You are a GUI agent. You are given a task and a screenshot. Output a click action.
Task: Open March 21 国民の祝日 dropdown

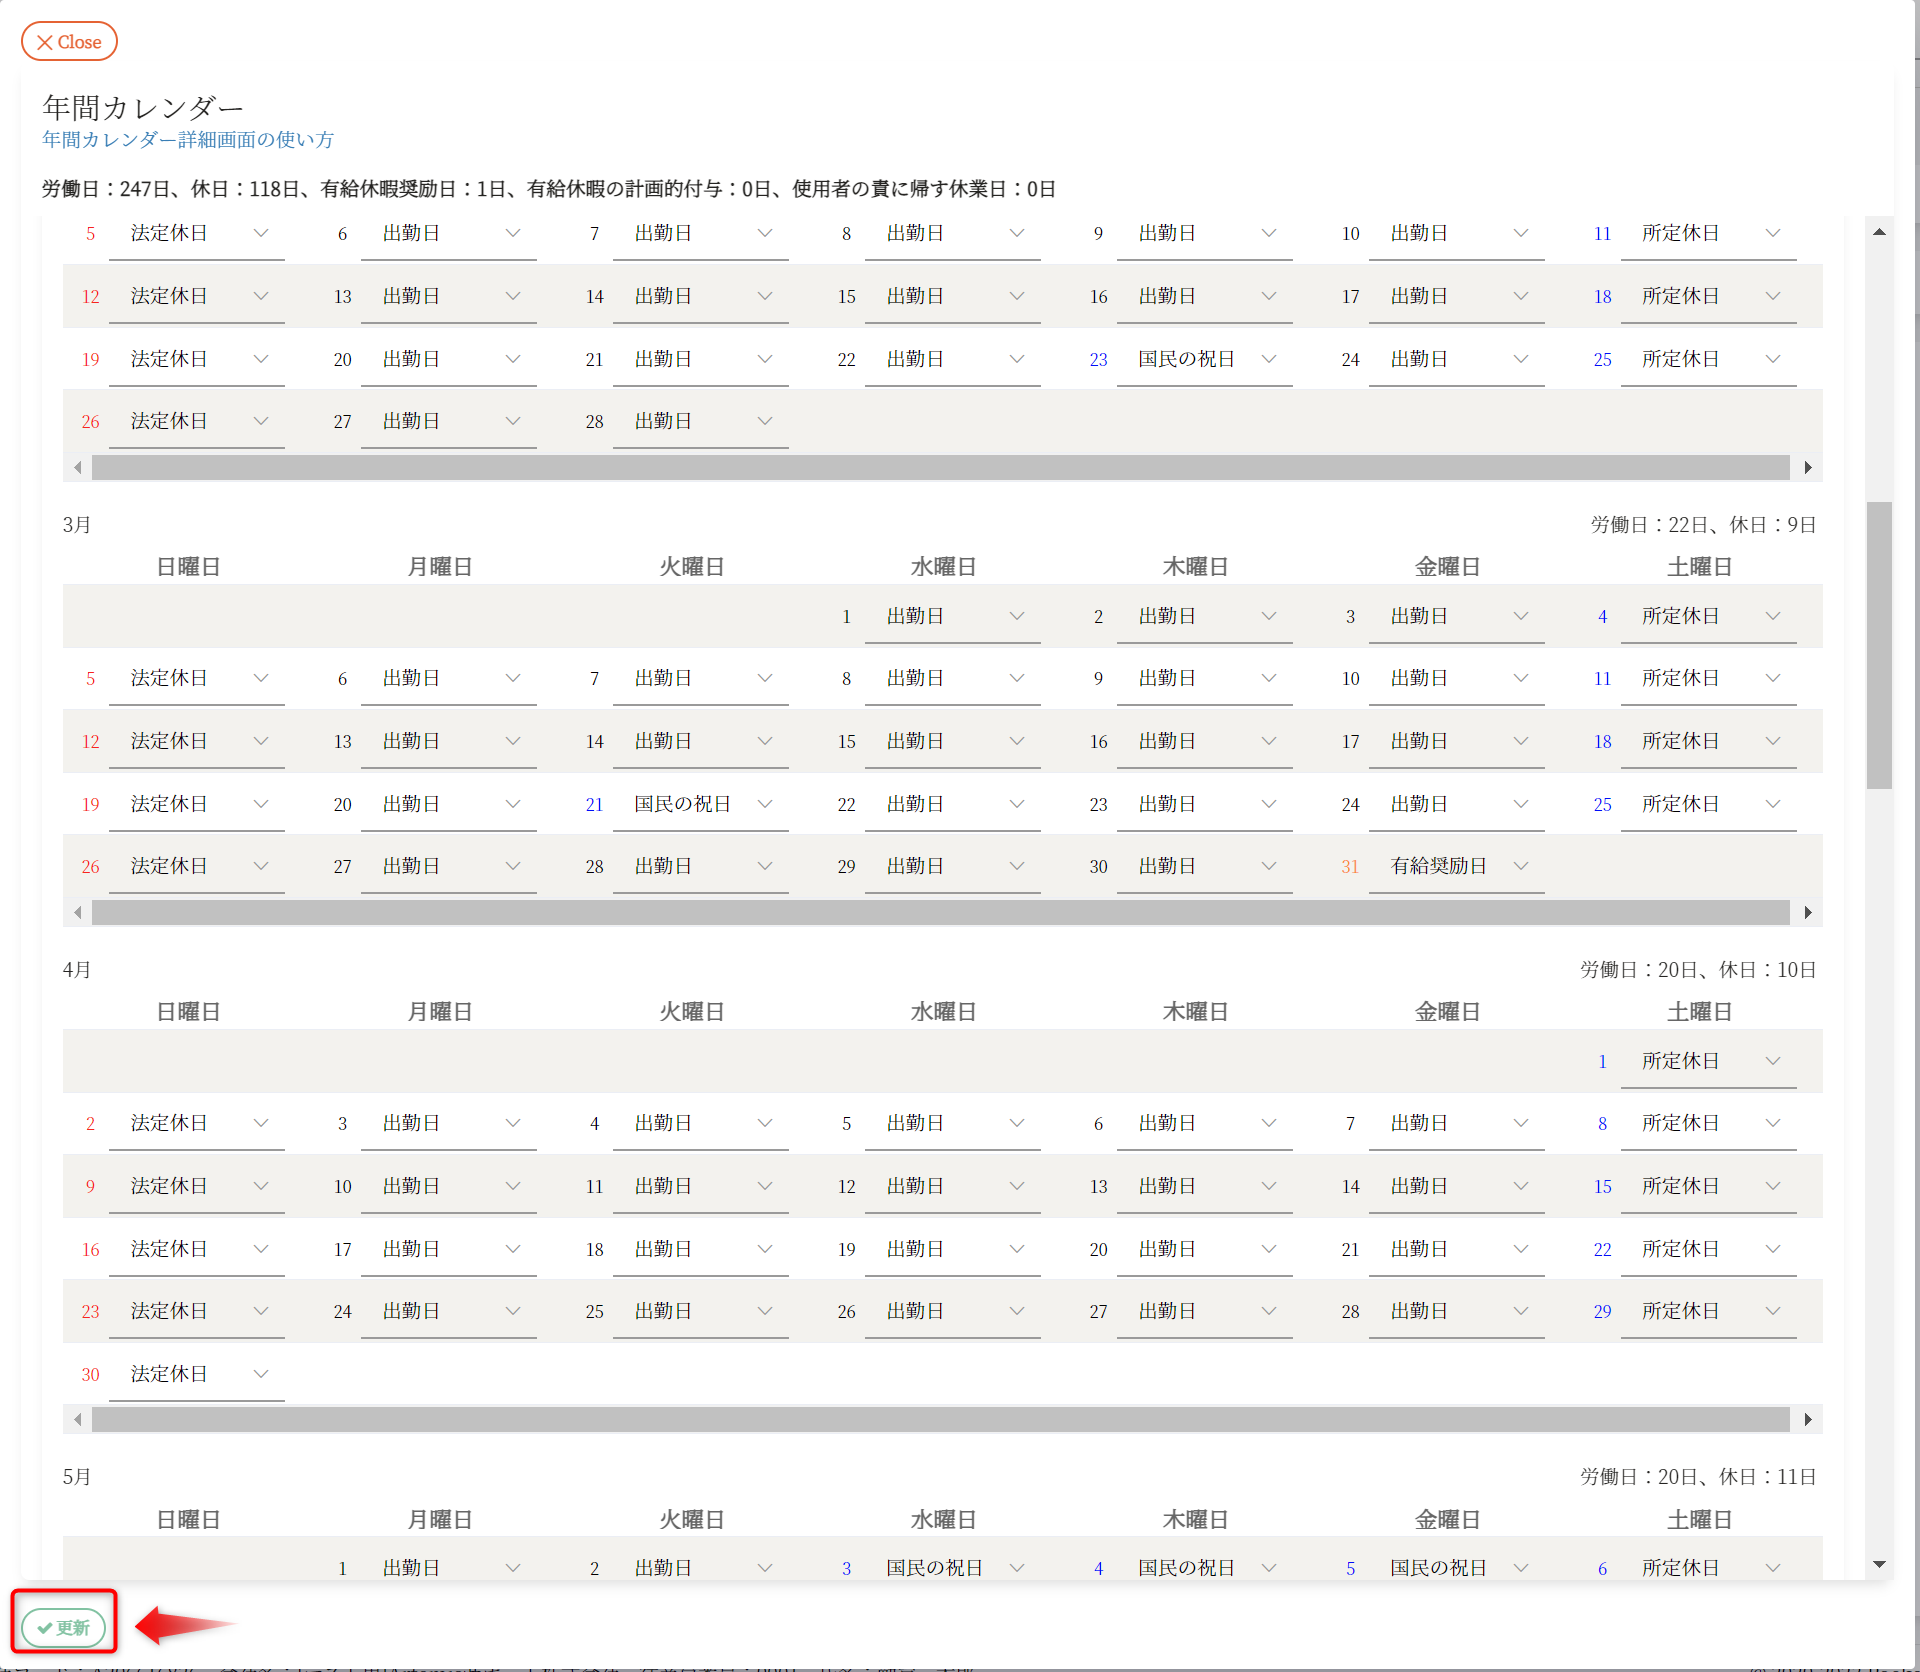699,804
